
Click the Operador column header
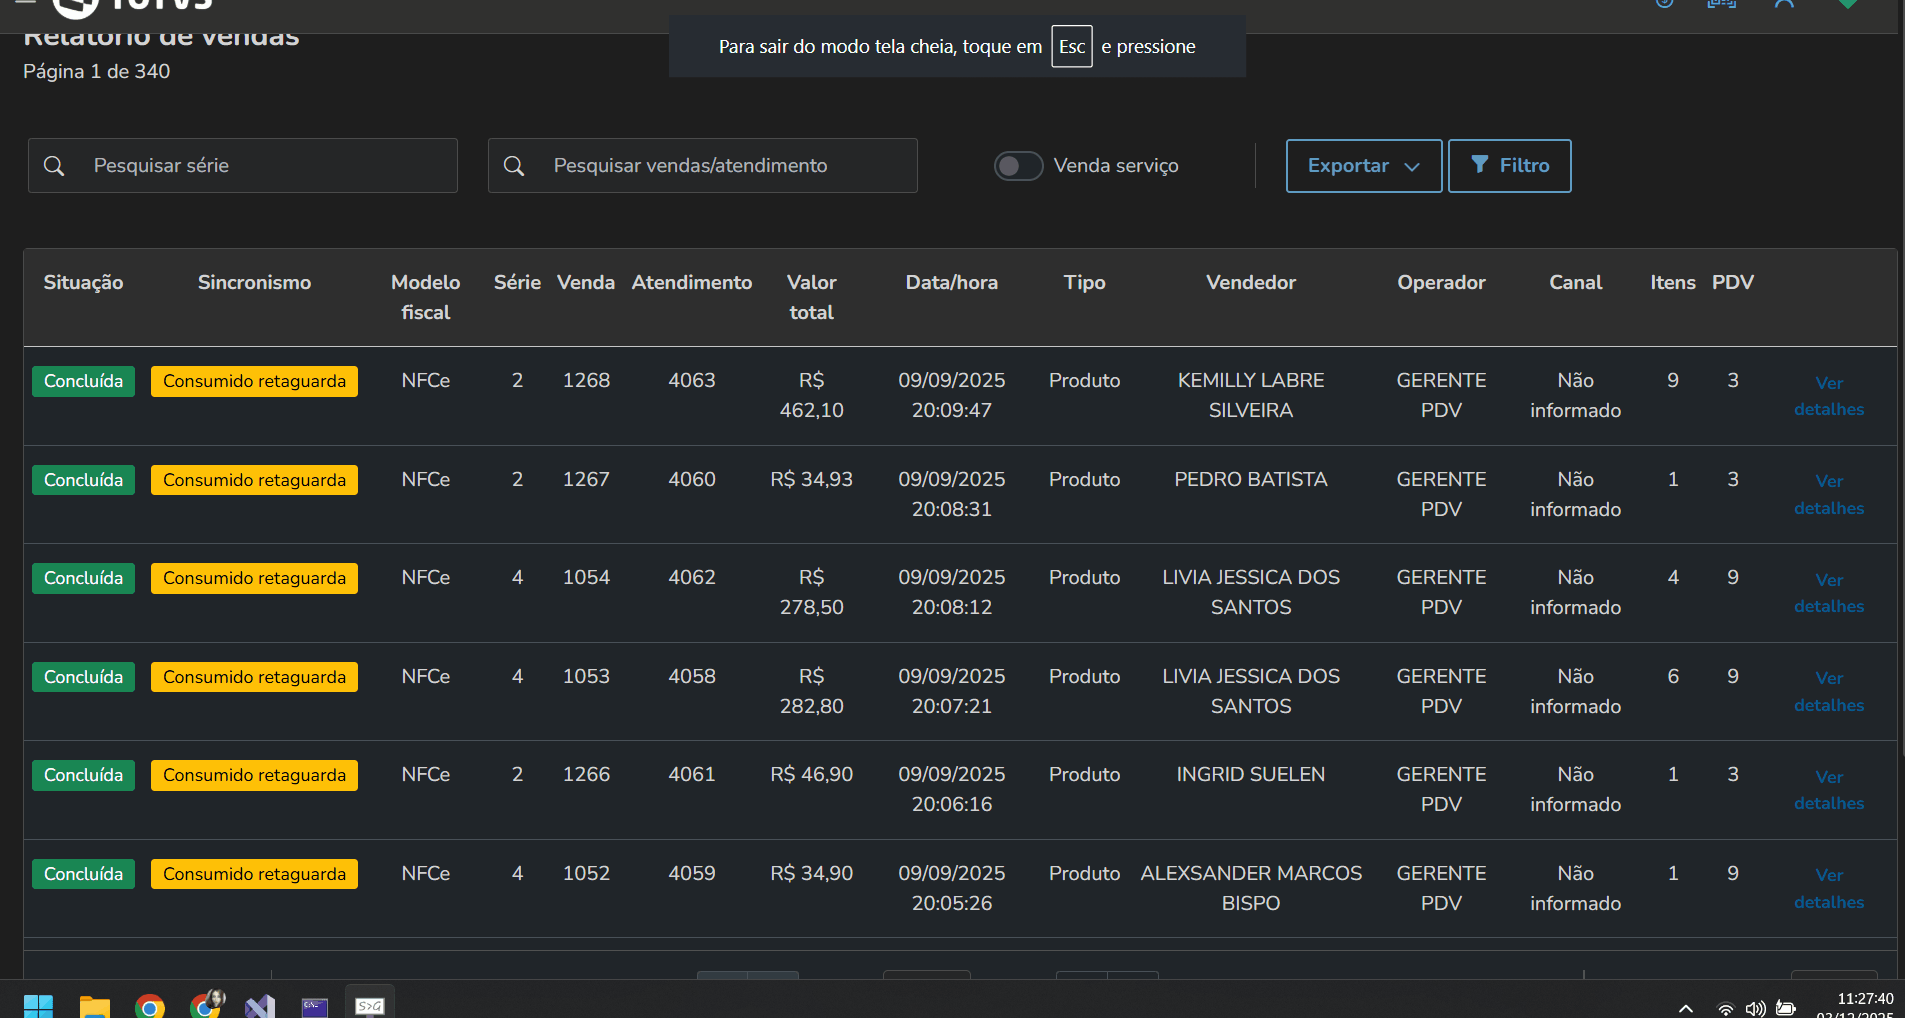(1441, 283)
